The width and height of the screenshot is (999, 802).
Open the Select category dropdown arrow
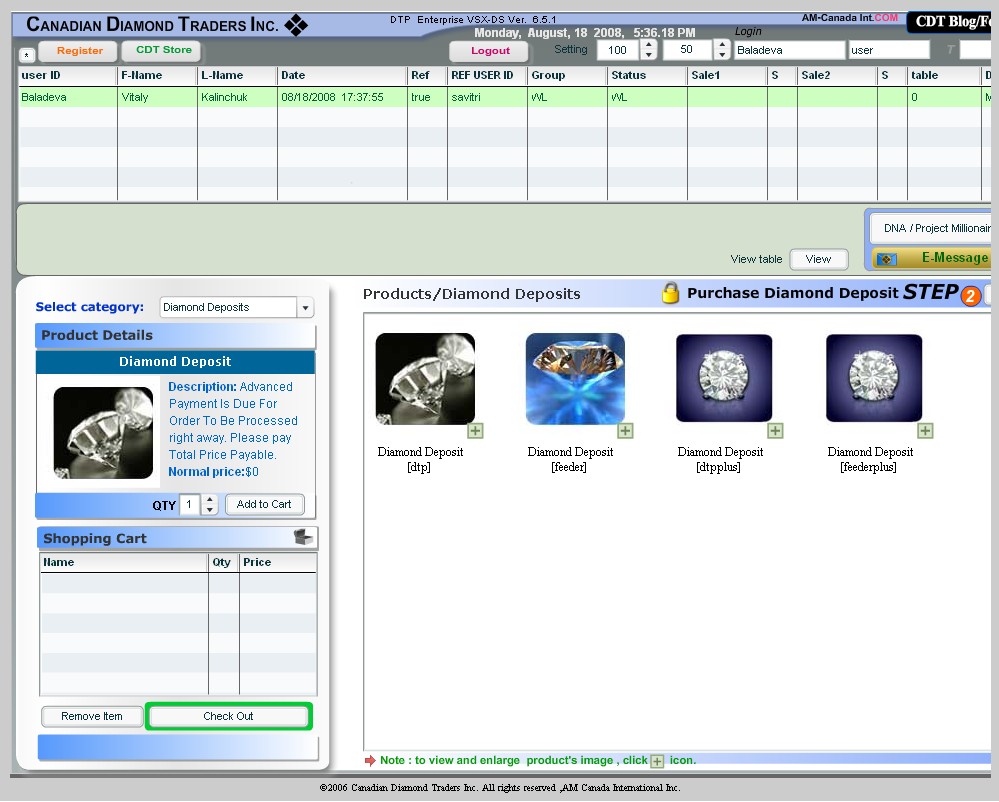[x=305, y=308]
